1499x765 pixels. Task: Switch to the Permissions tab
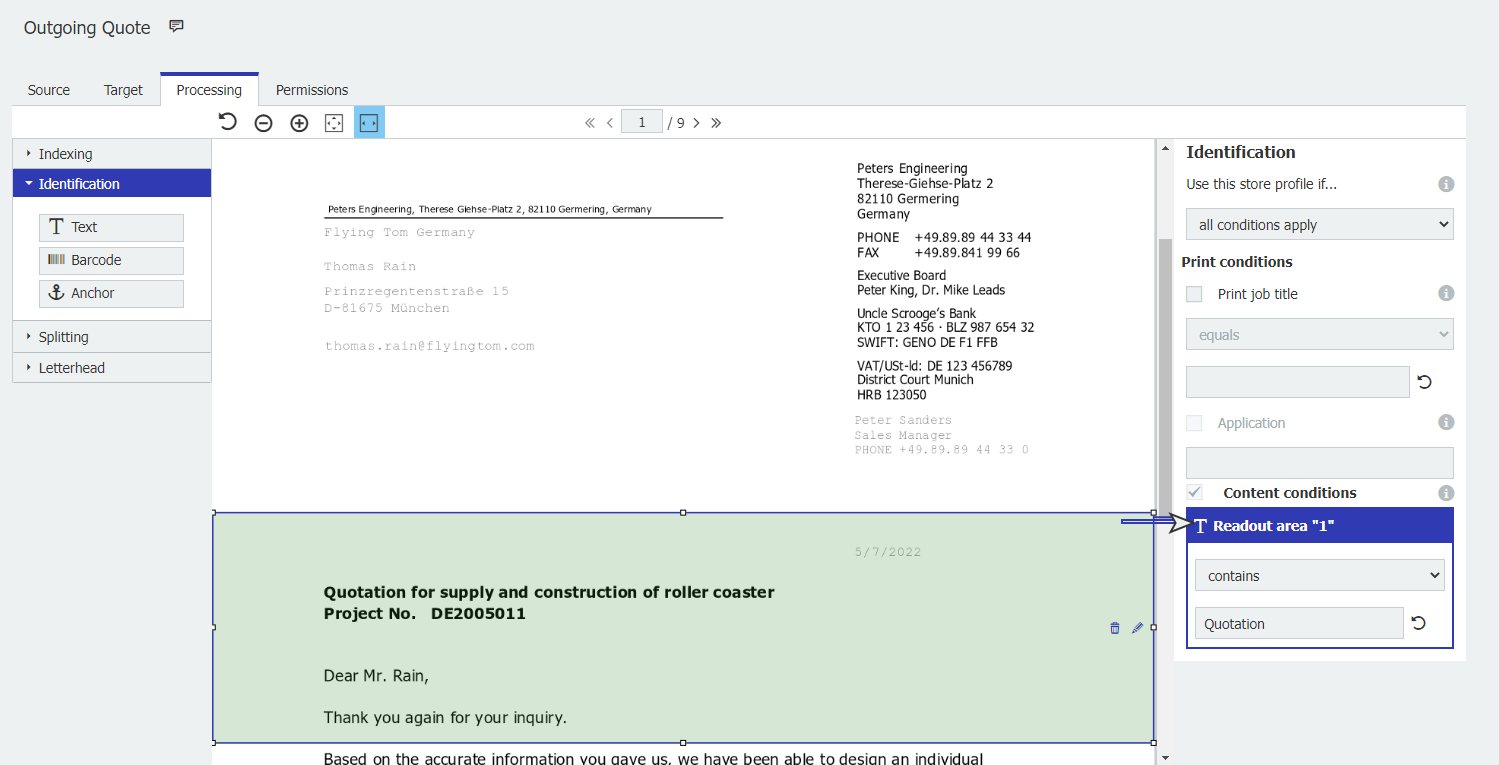pos(311,89)
